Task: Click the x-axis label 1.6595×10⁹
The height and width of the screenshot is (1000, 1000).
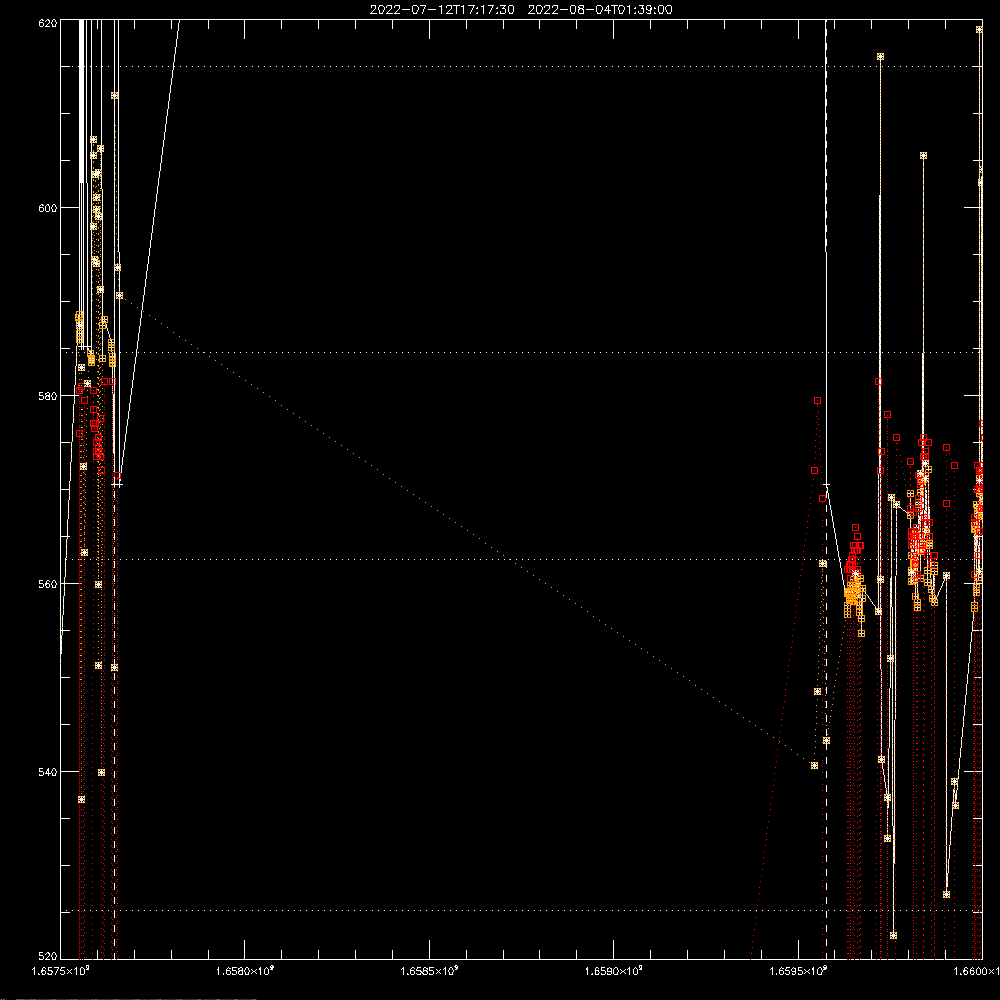Action: (x=798, y=971)
